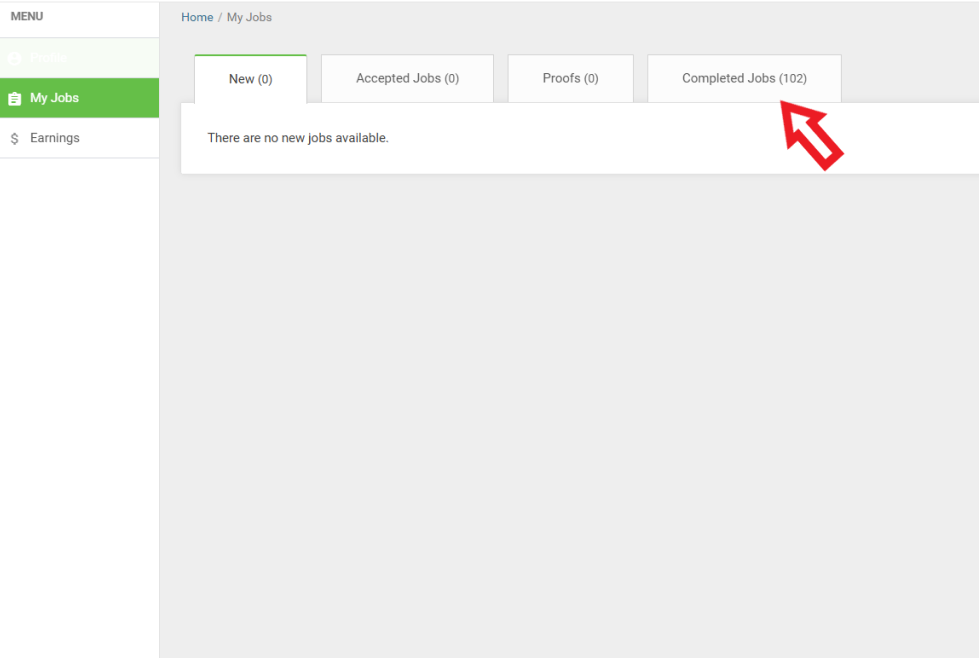
Task: Click the My Jobs breadcrumb text
Action: pyautogui.click(x=249, y=17)
